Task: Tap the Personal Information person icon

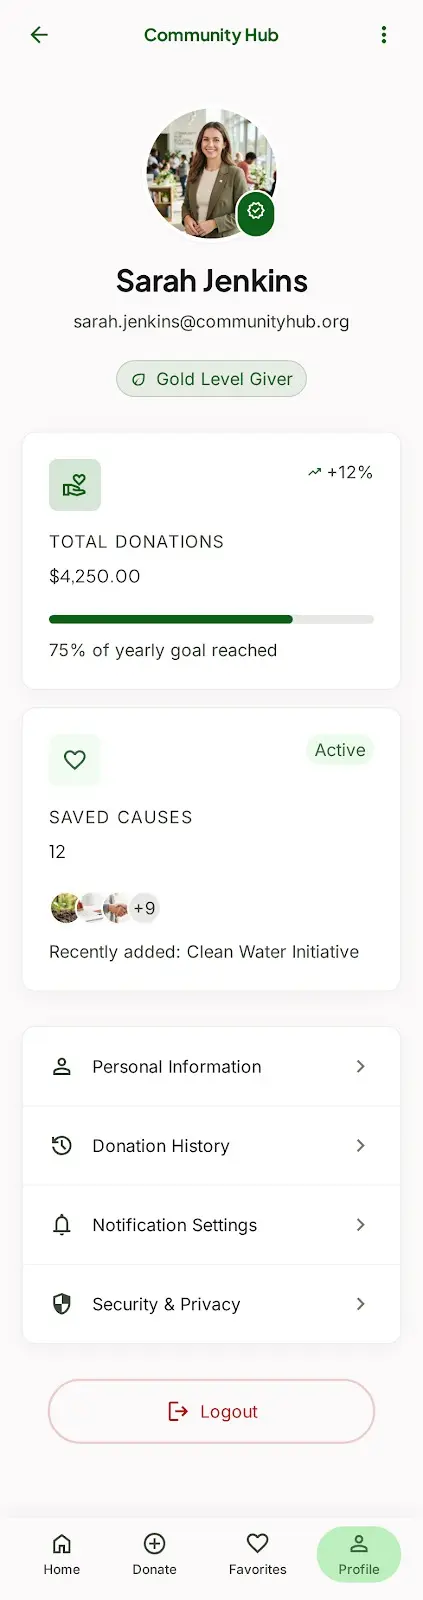Action: point(62,1067)
